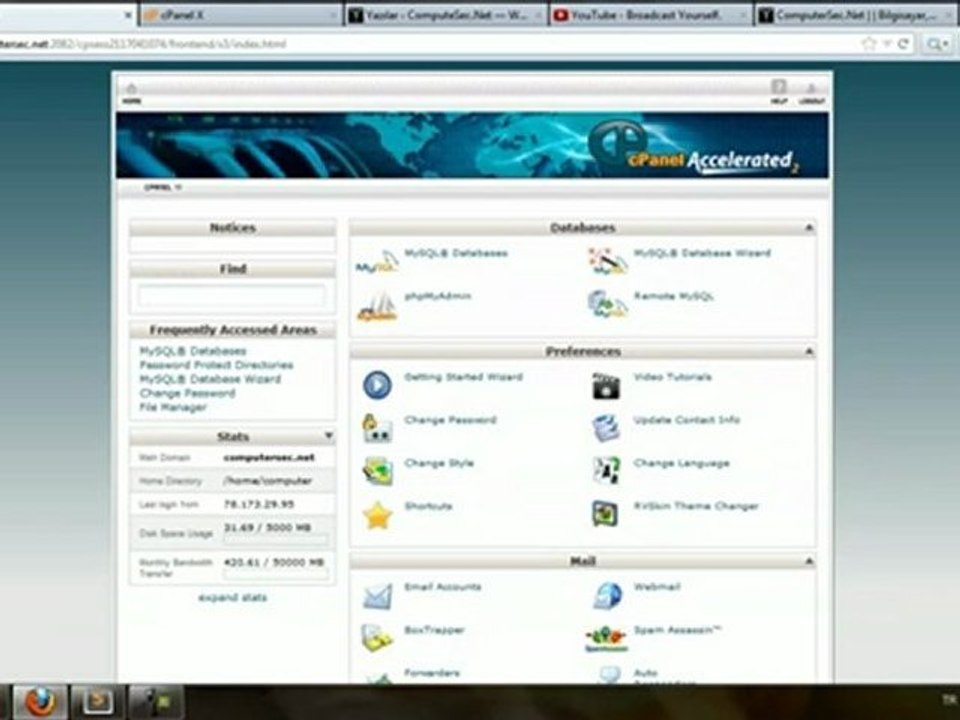Switch to the Yazılar ComputeSec.Net tab

[x=446, y=16]
